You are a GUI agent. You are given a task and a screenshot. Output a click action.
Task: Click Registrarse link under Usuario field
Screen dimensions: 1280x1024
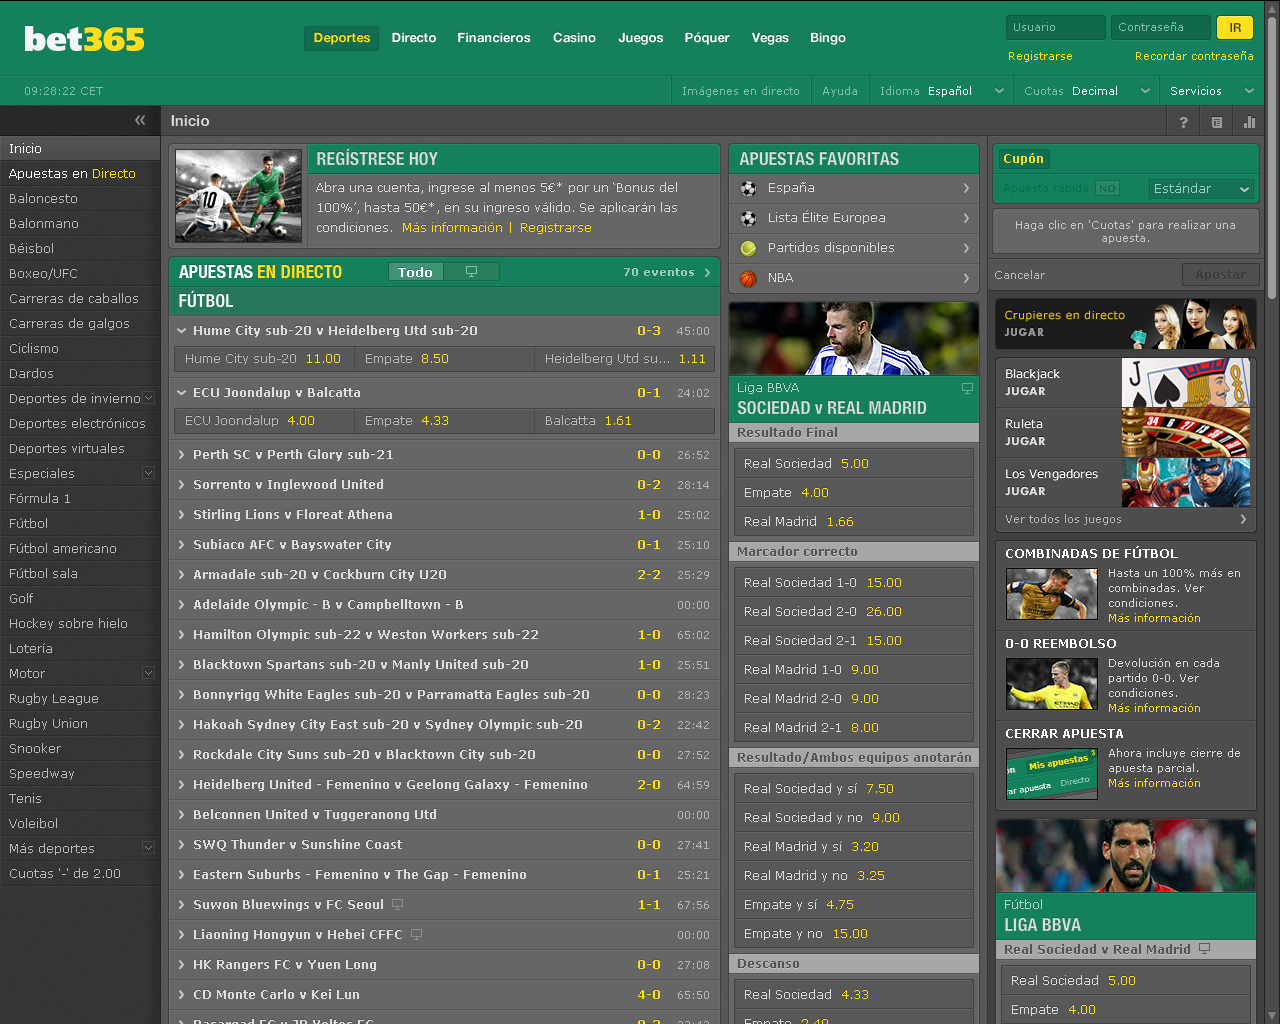click(x=1040, y=56)
